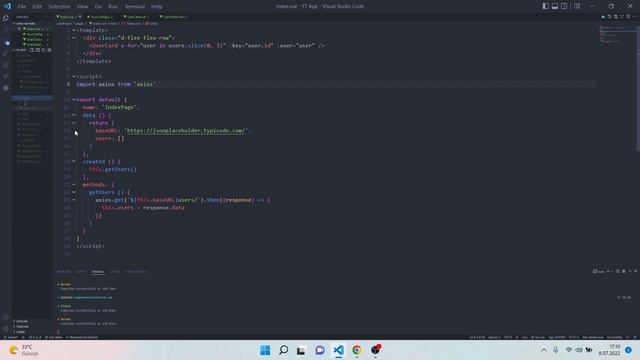Open components/UserCard.vue link in terminal output
This screenshot has width=640, height=360.
[93, 298]
